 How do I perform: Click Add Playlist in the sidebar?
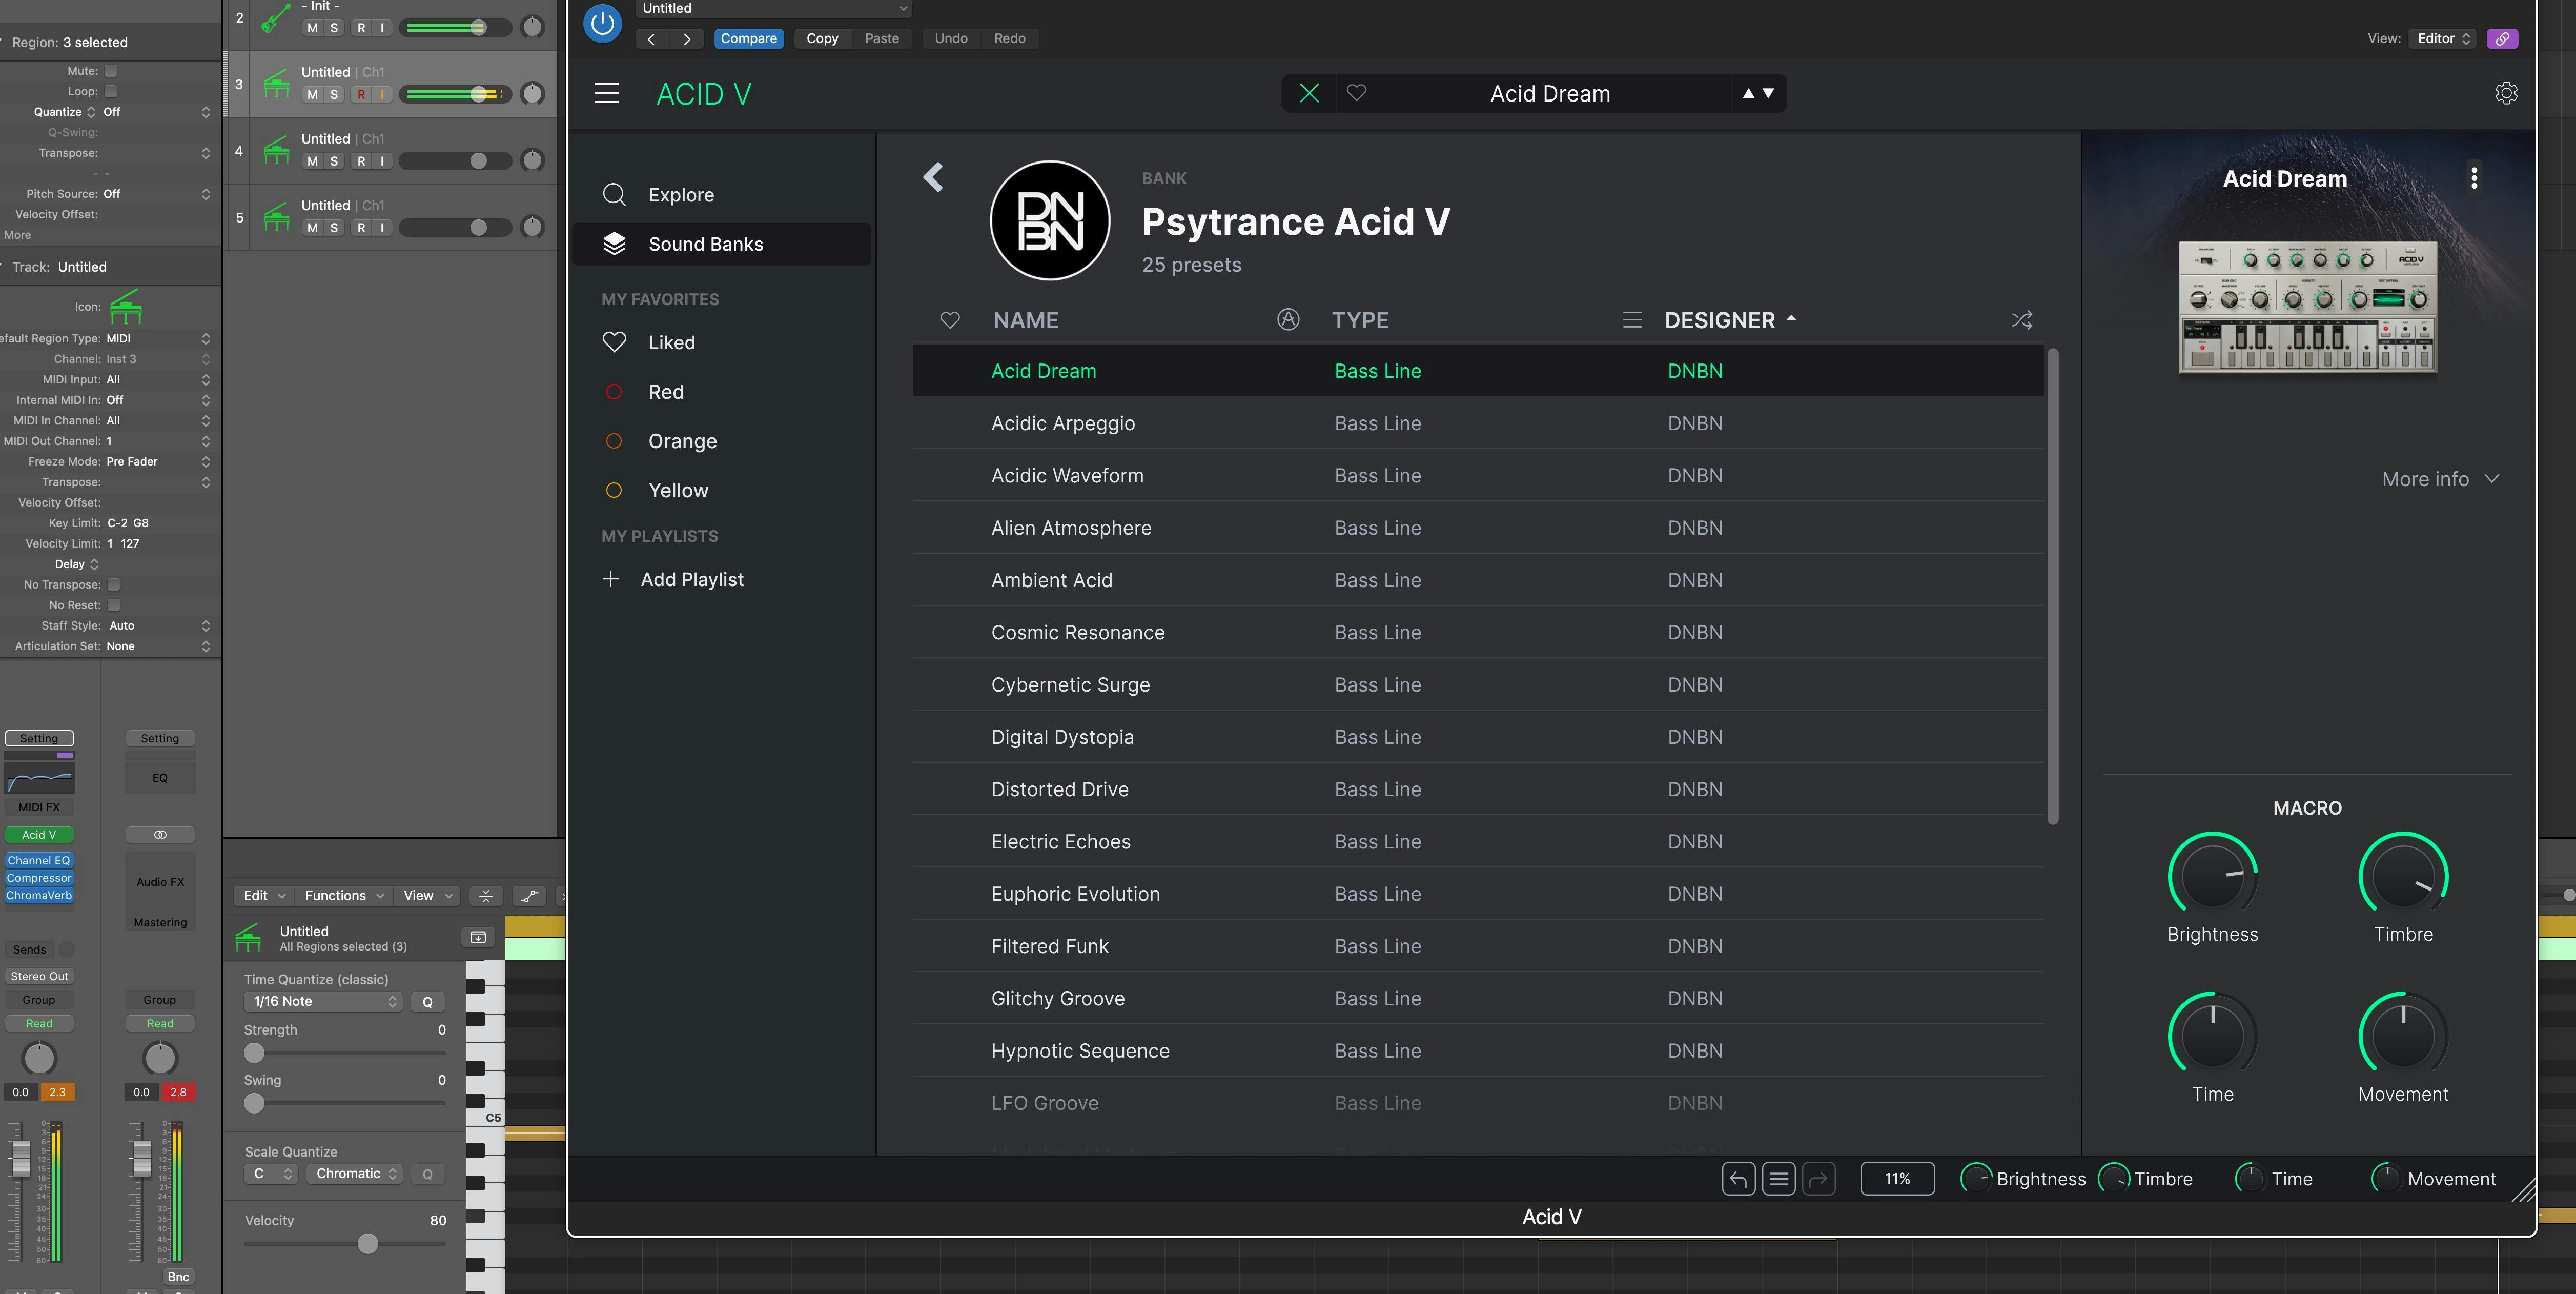click(x=691, y=579)
